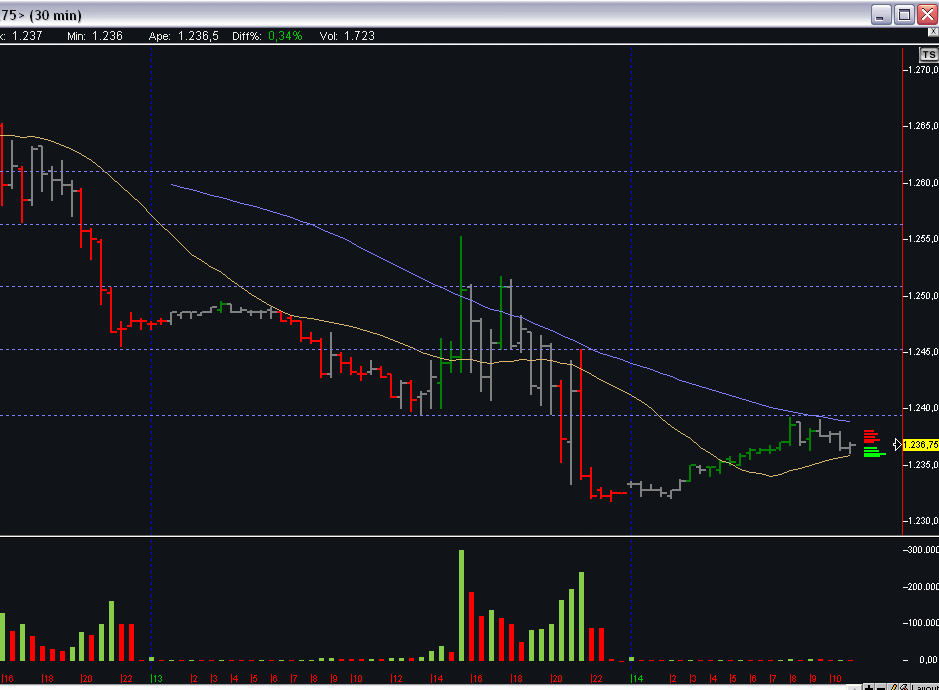The width and height of the screenshot is (939, 690).
Task: Click the Layout button in bottom corner
Action: click(926, 687)
